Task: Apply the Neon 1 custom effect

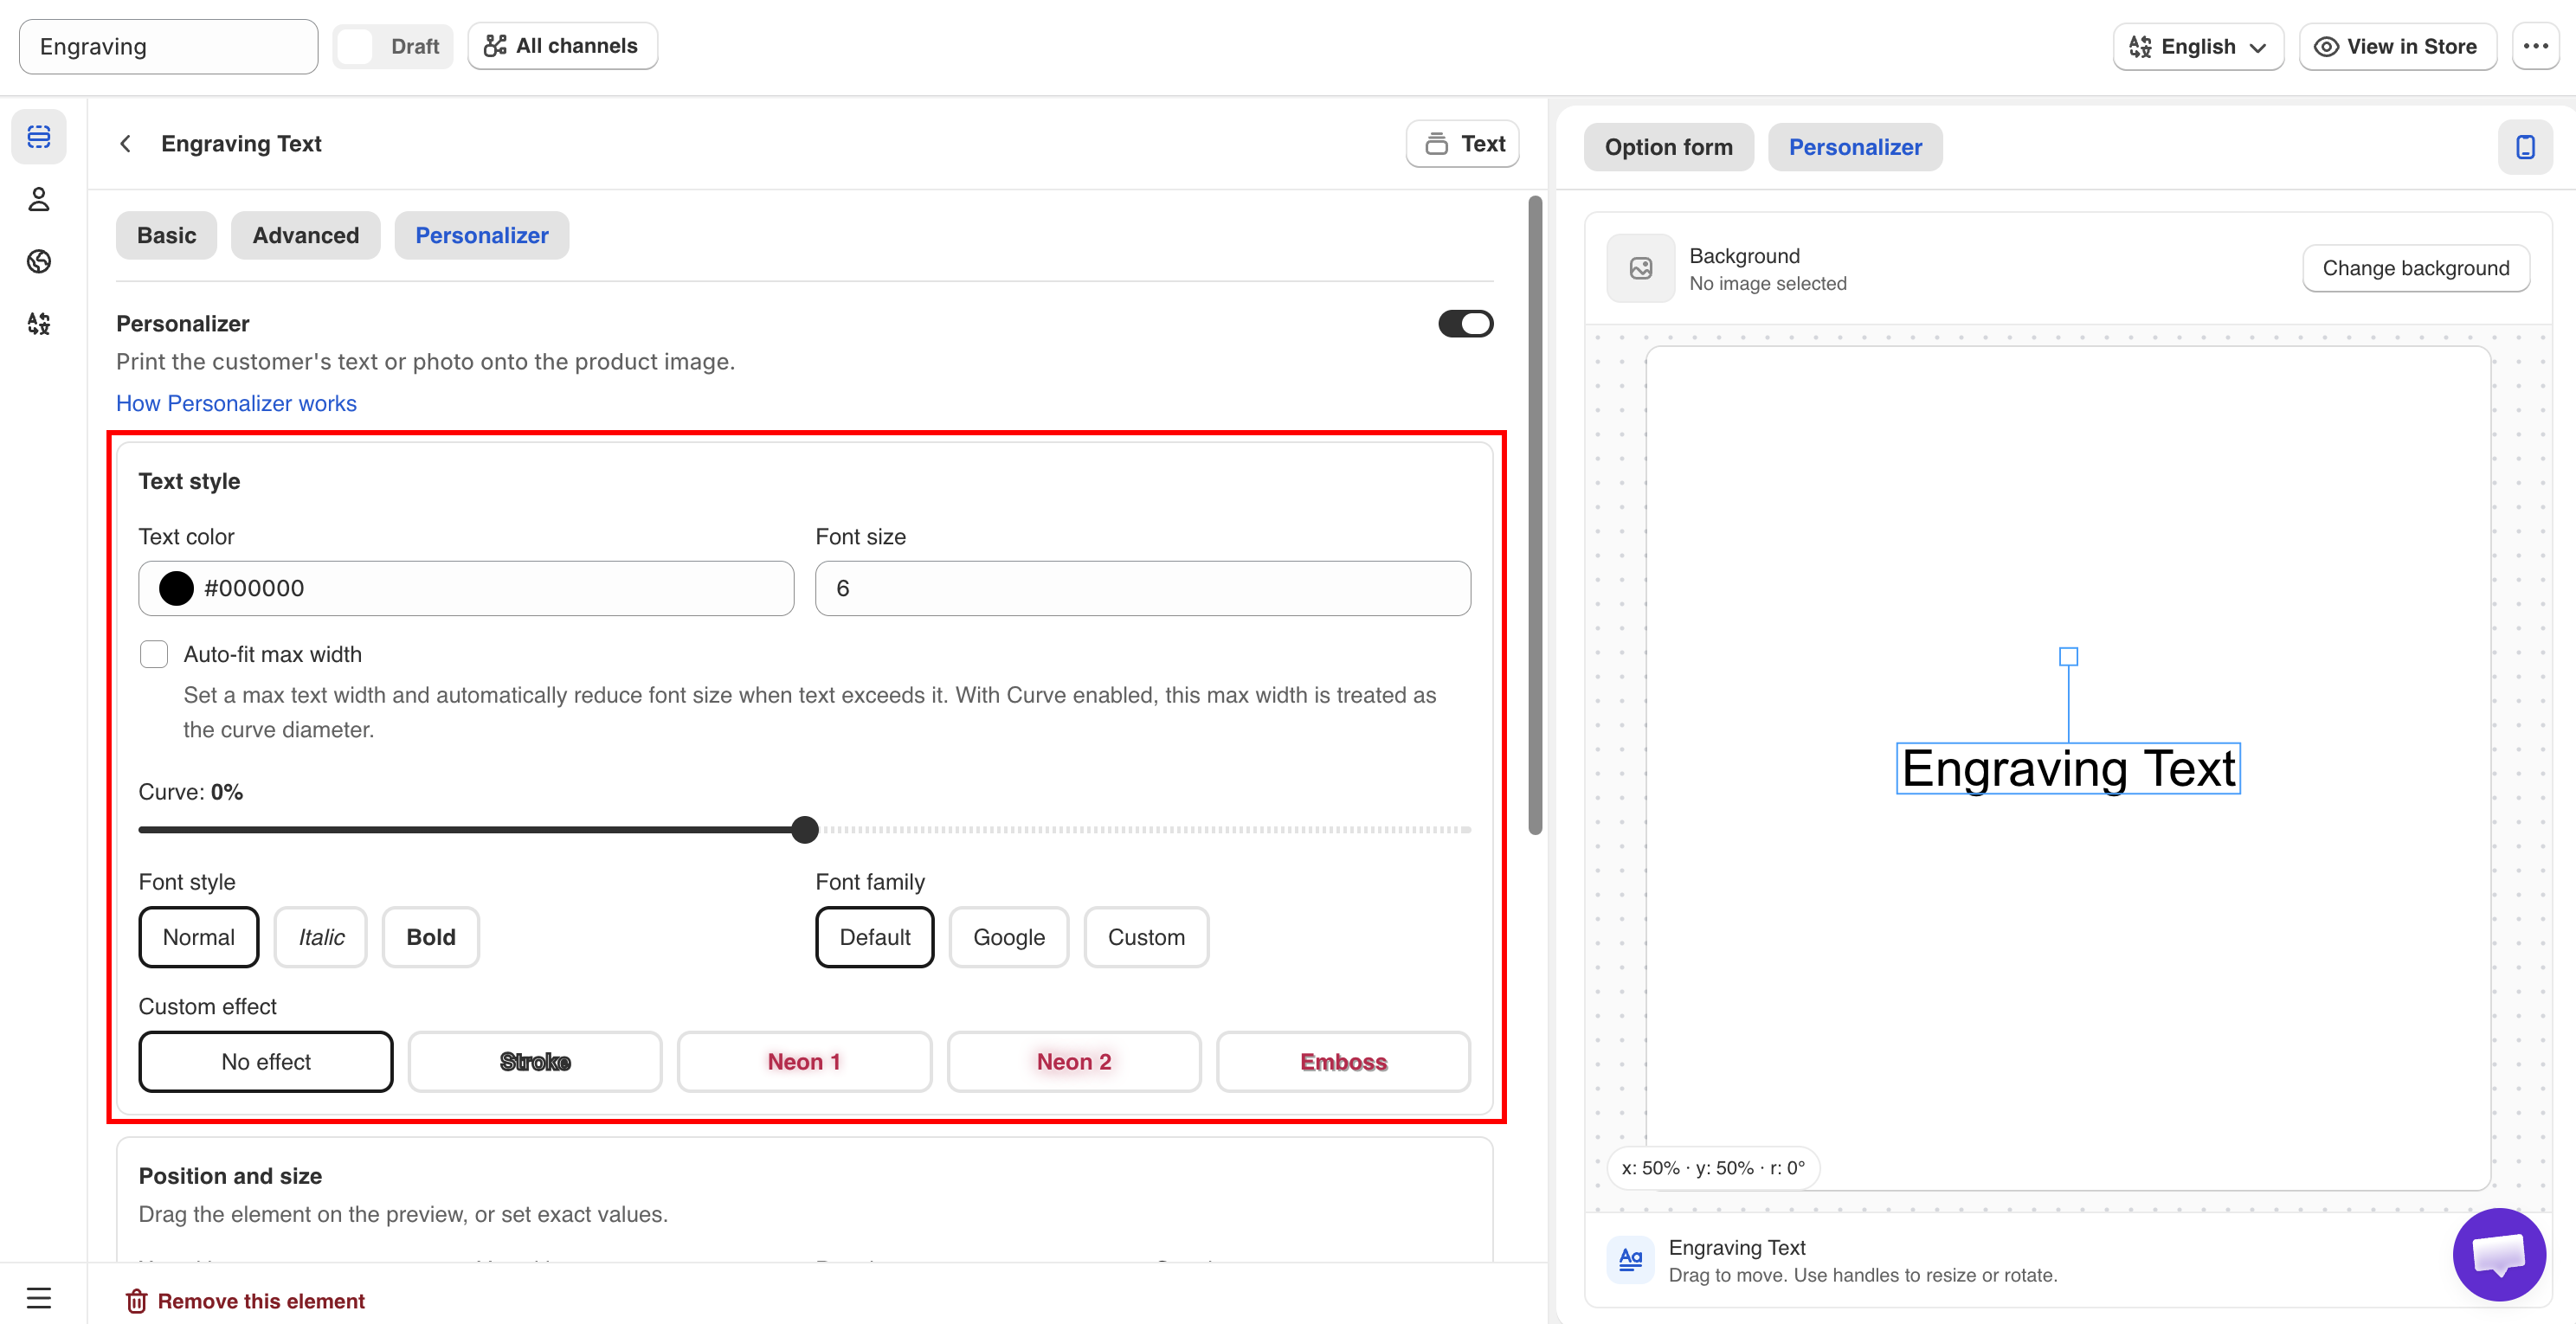Action: pos(804,1062)
